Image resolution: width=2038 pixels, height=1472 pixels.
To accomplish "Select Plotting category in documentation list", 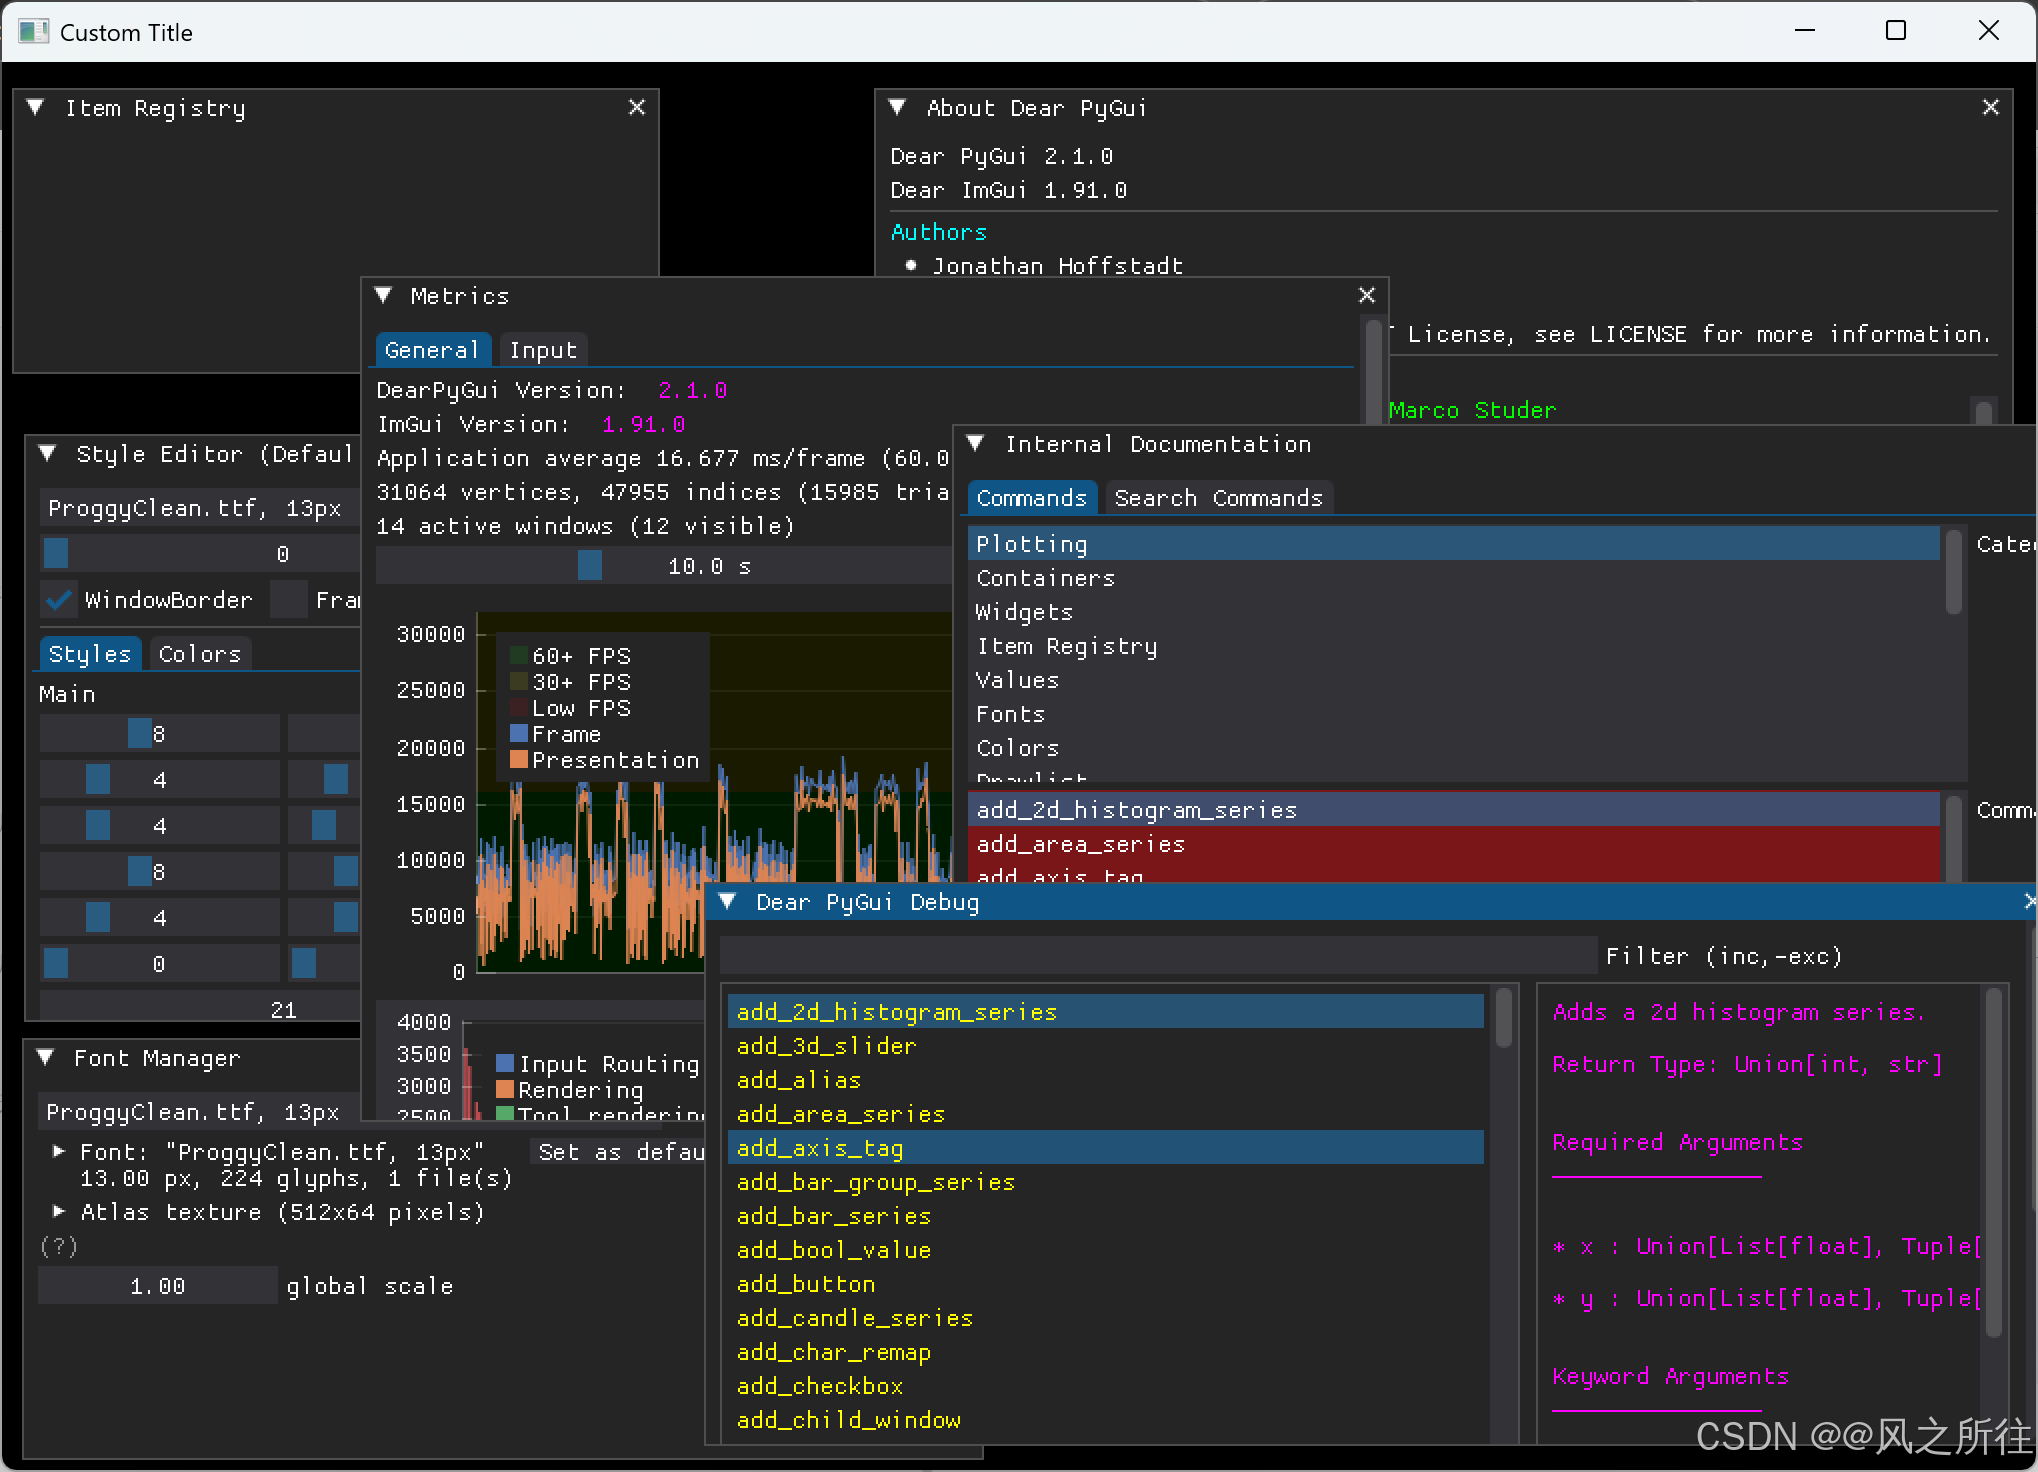I will click(1454, 544).
